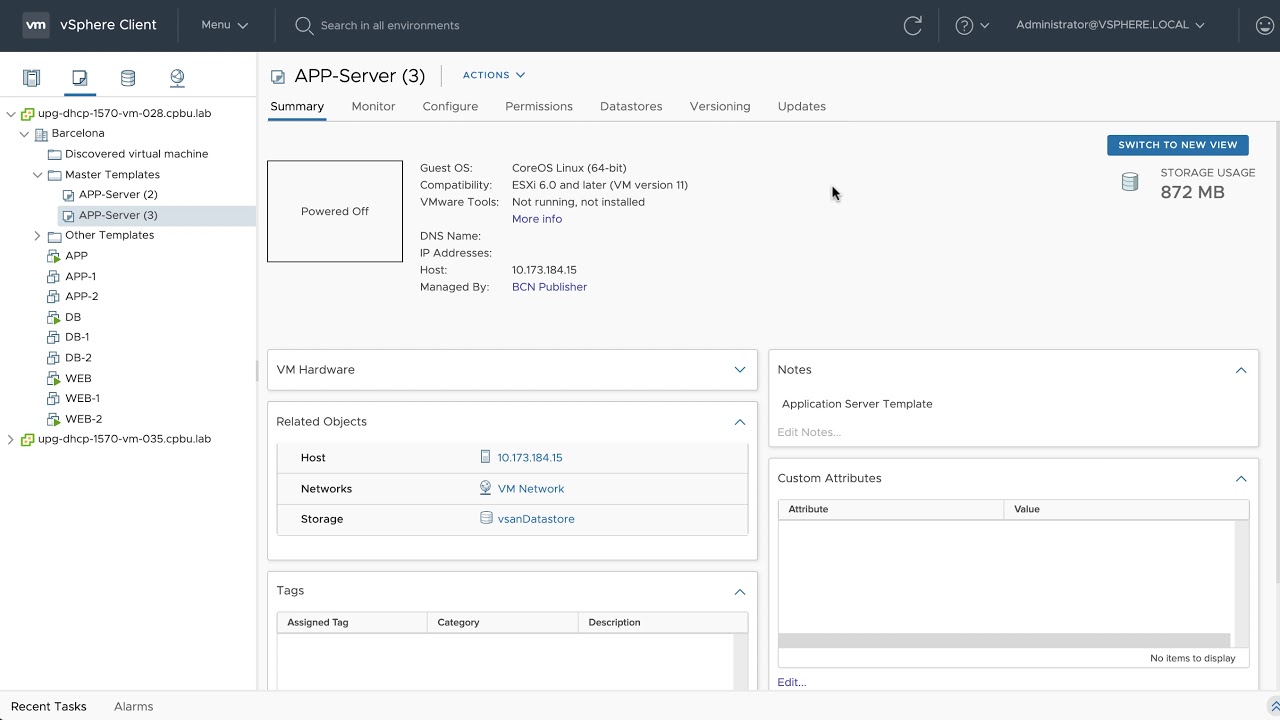Collapse the Barcelona datacenter node

pos(23,133)
